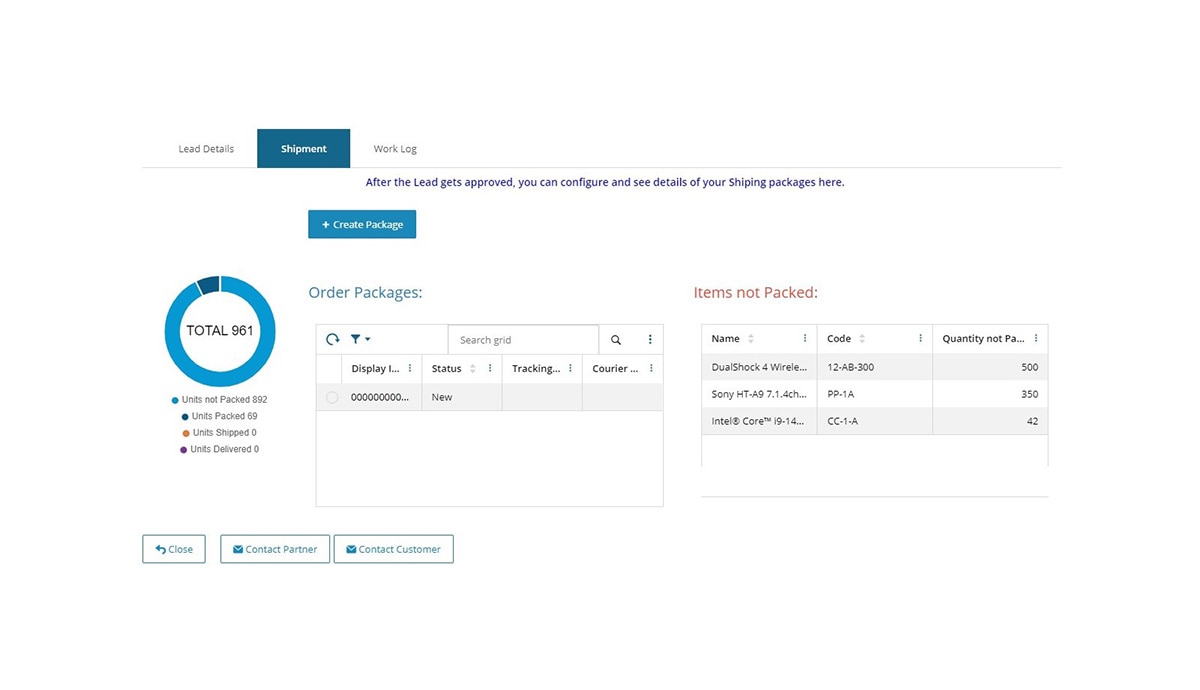Click the refresh icon in Order Packages grid
Screen dimensions: 1200x690
[332, 340]
